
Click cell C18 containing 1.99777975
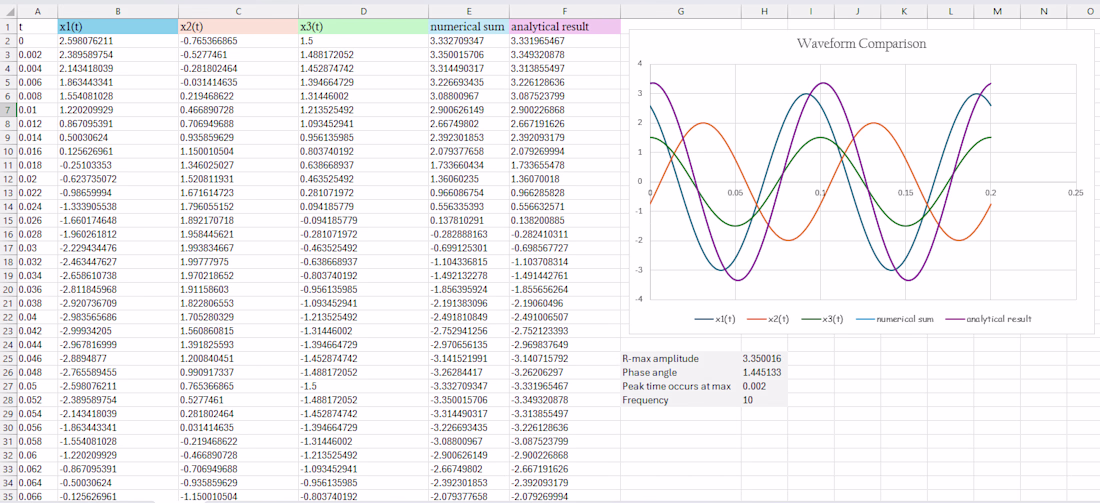click(238, 262)
